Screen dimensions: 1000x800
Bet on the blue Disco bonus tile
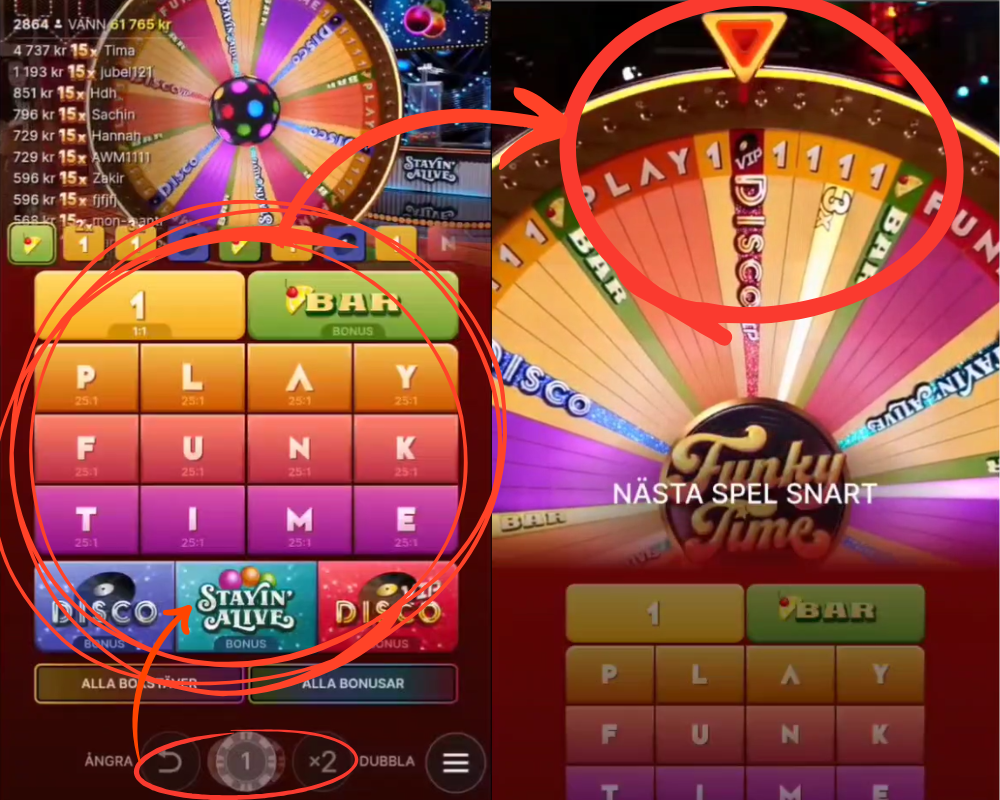coord(105,607)
